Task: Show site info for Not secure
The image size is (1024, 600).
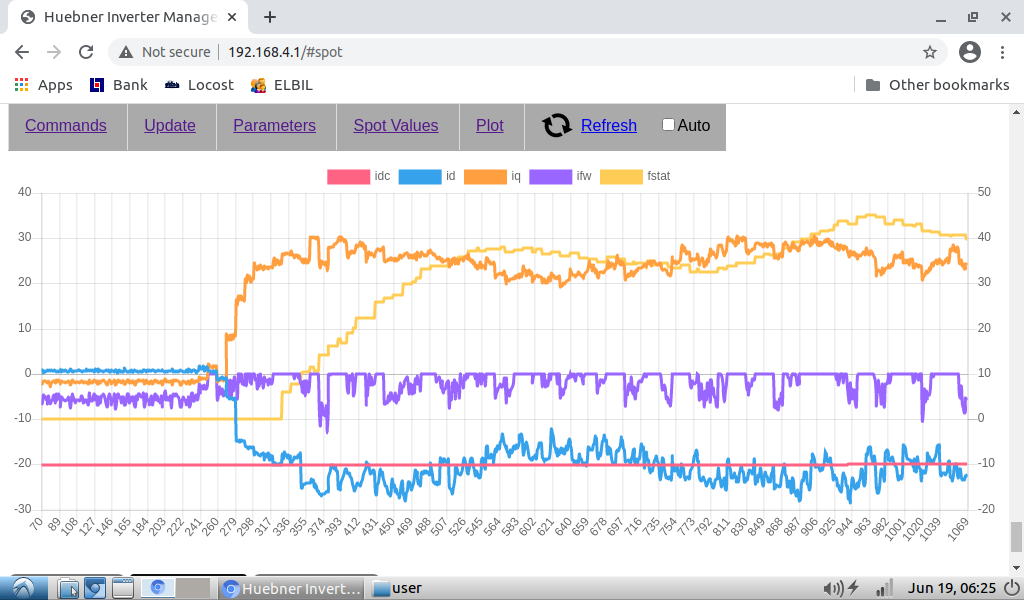Action: (166, 52)
